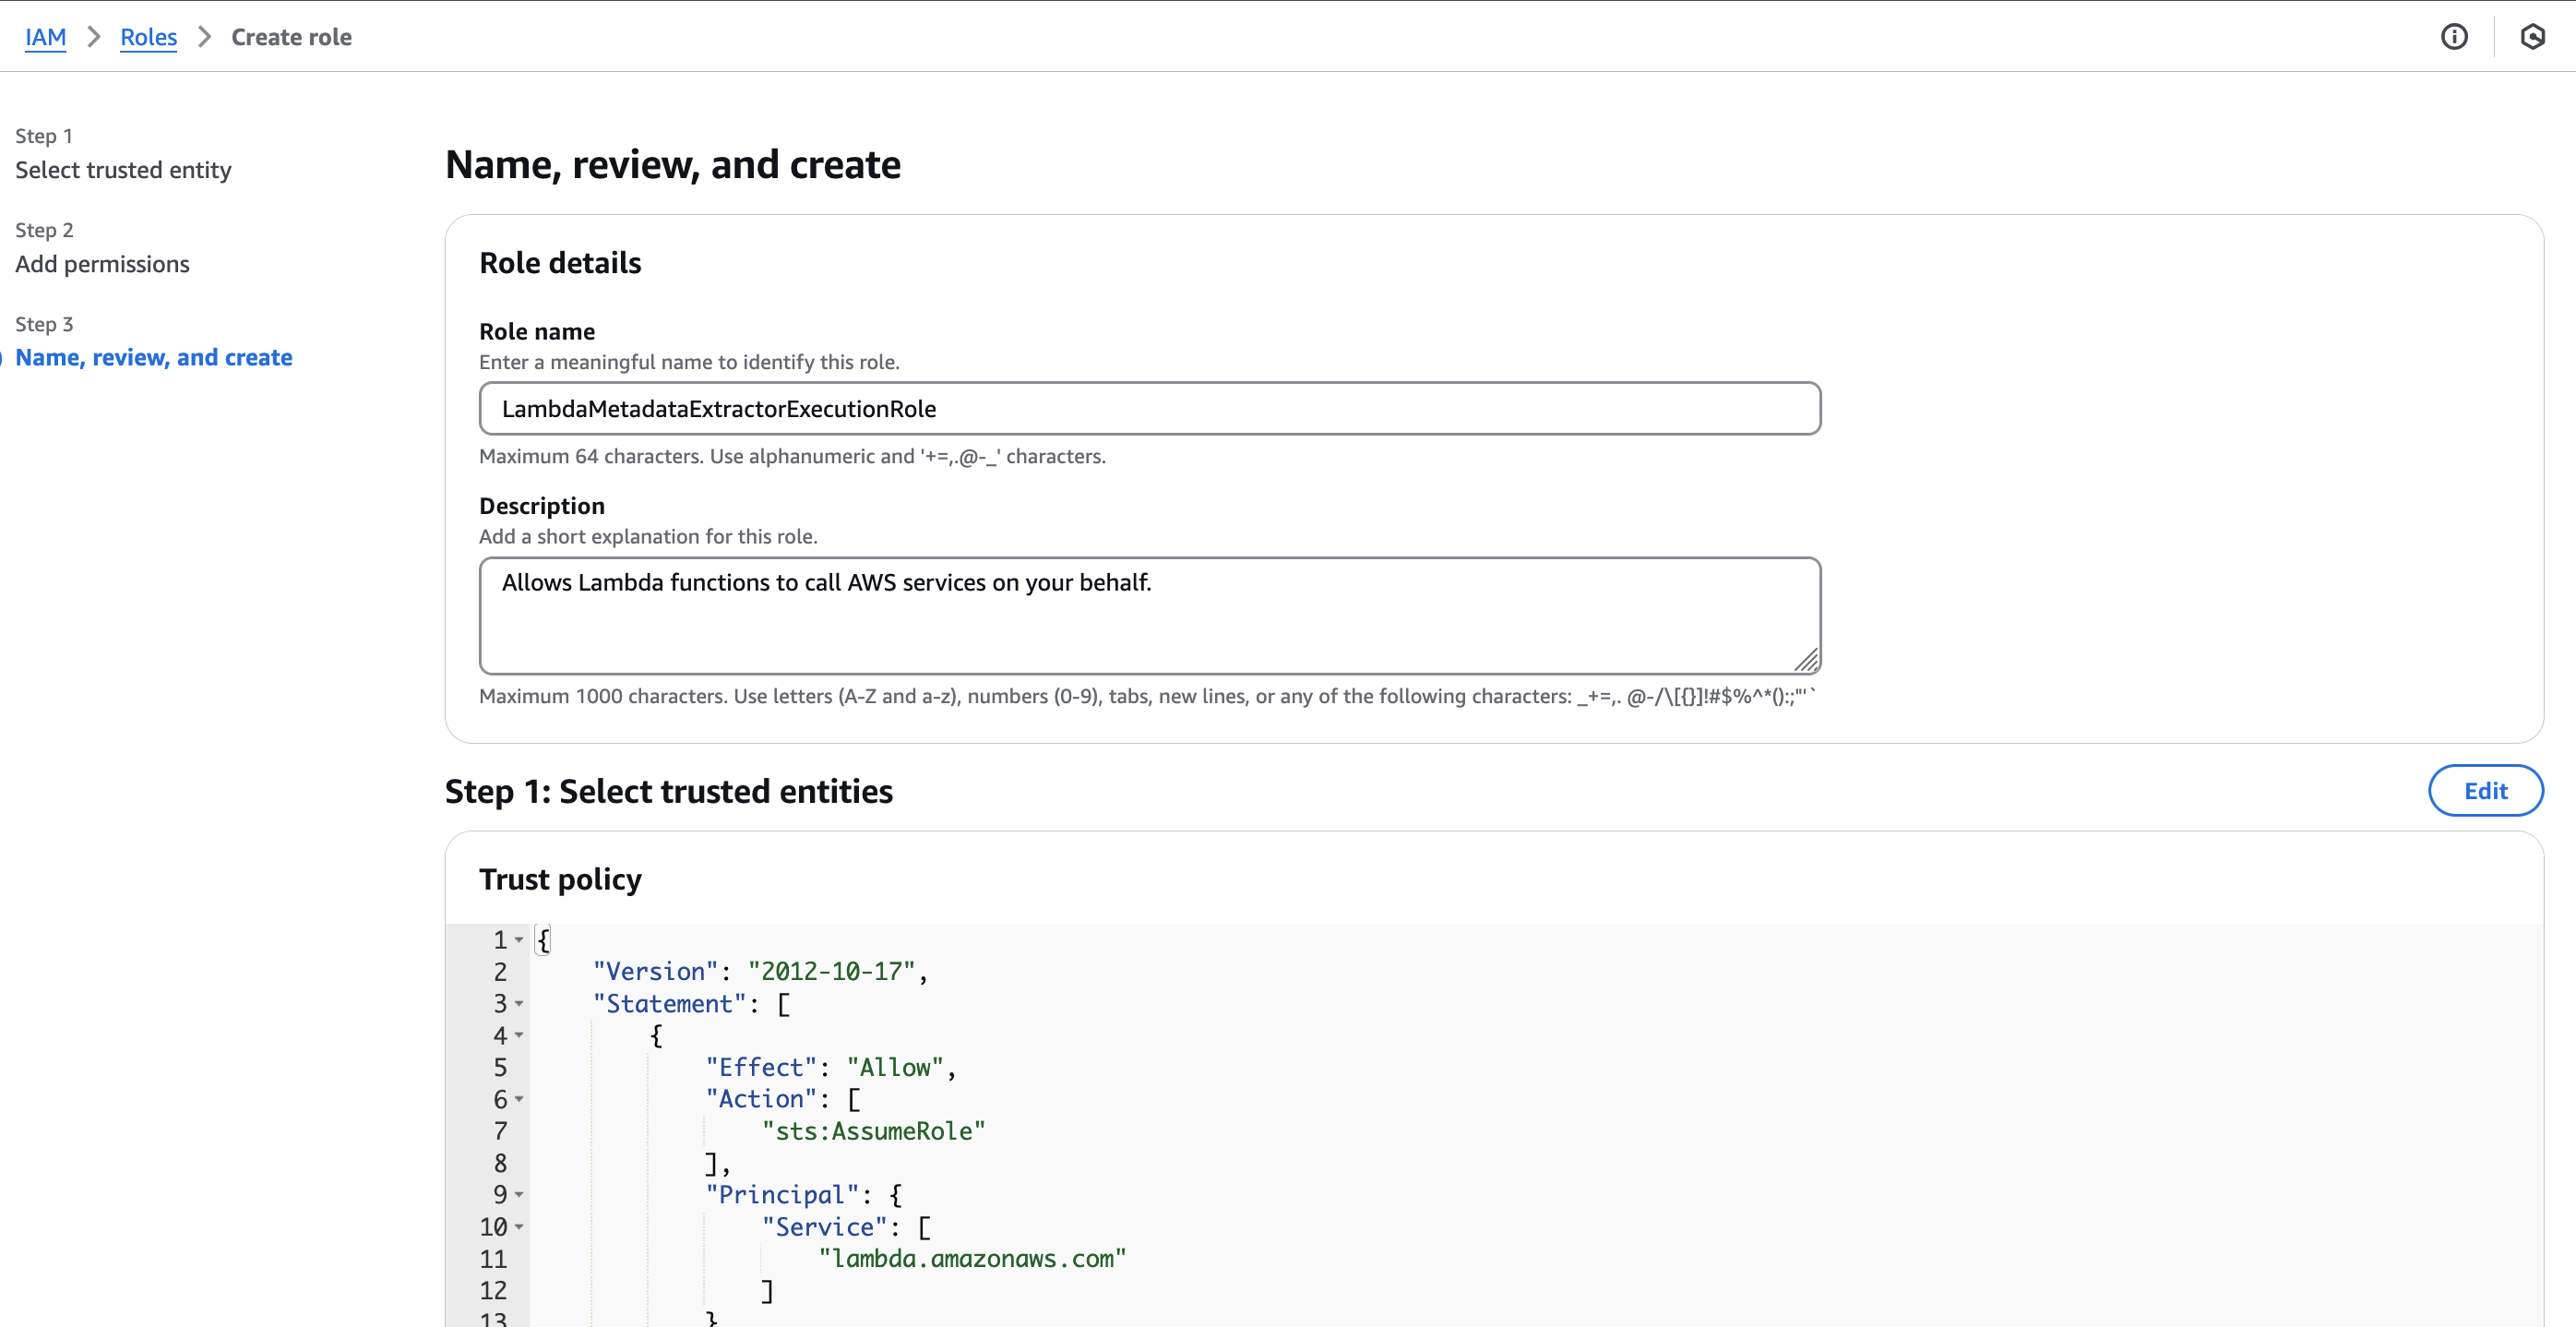
Task: Click the "2012-10-17" value in policy
Action: (x=832, y=971)
